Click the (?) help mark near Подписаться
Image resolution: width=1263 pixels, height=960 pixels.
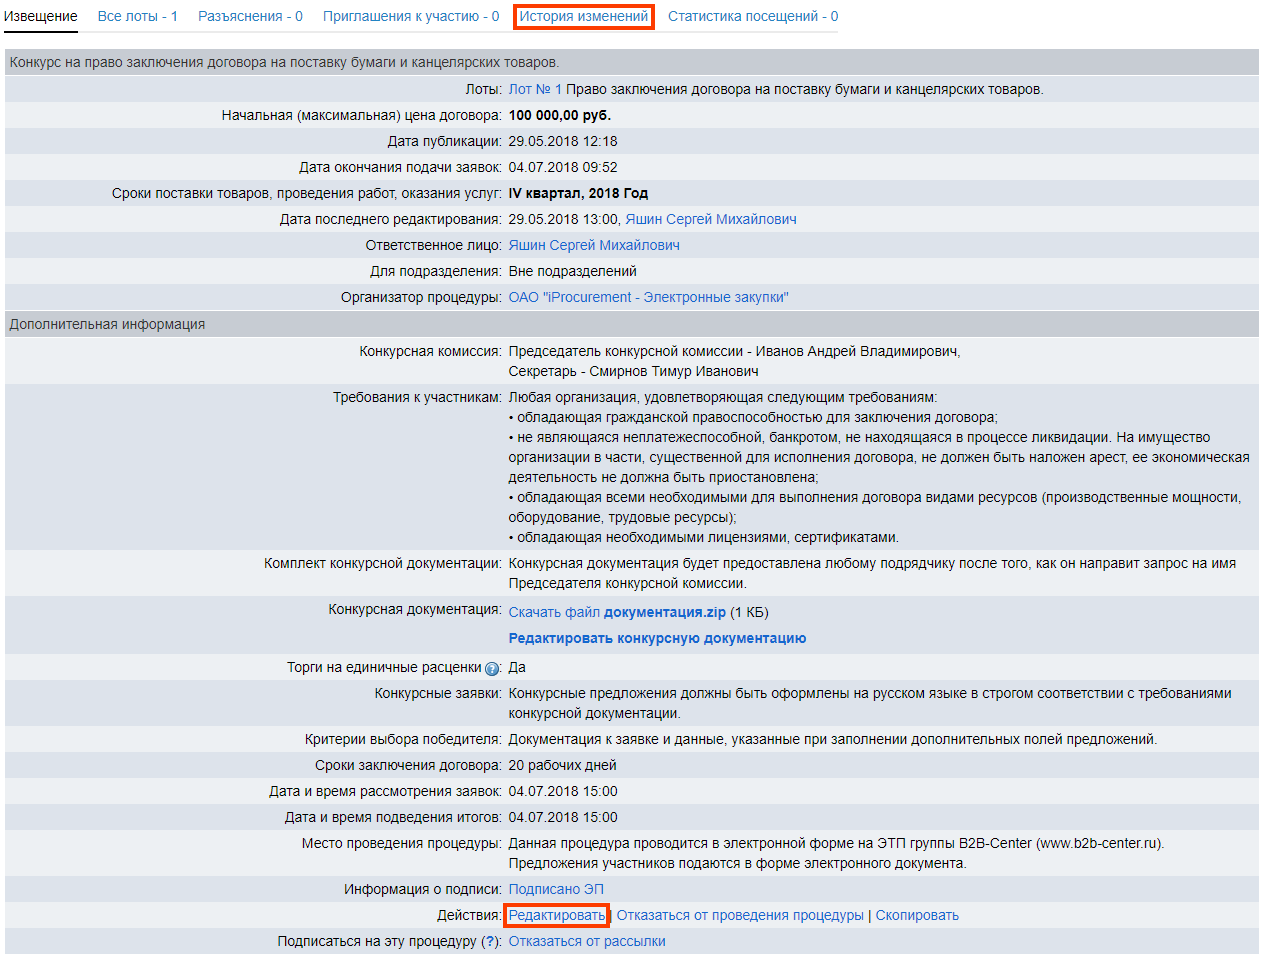click(489, 941)
